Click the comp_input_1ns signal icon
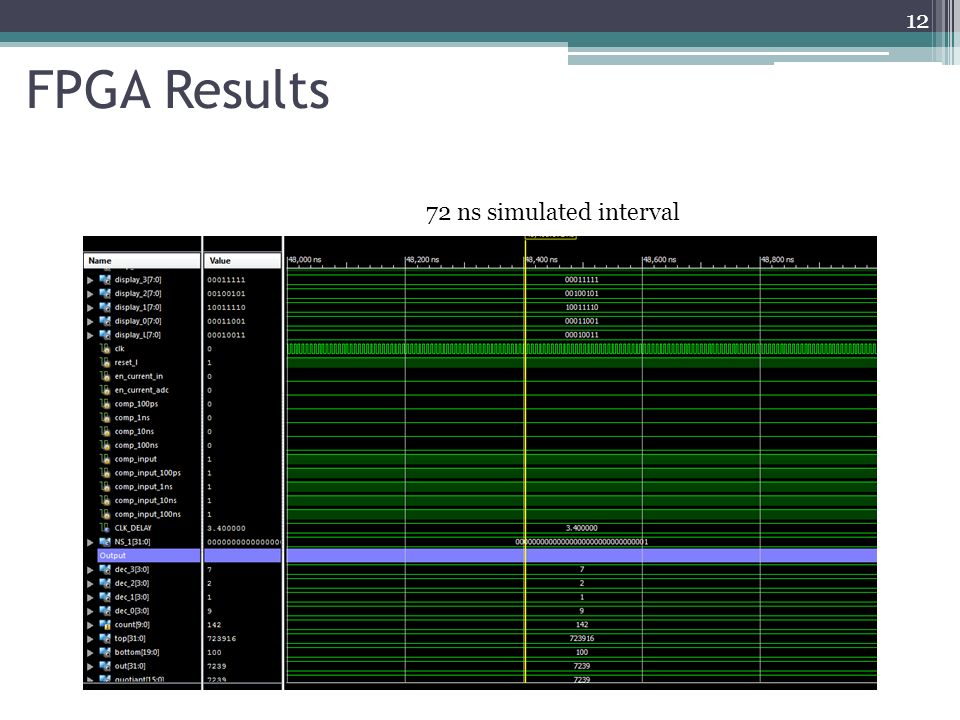Screen dimensions: 960x720 coord(105,486)
